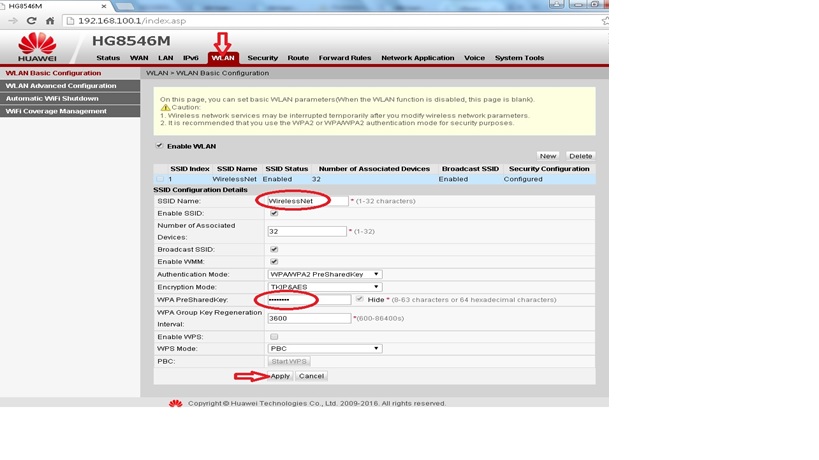Click the browser home icon
Viewport: 819px width, 460px height.
[x=50, y=21]
